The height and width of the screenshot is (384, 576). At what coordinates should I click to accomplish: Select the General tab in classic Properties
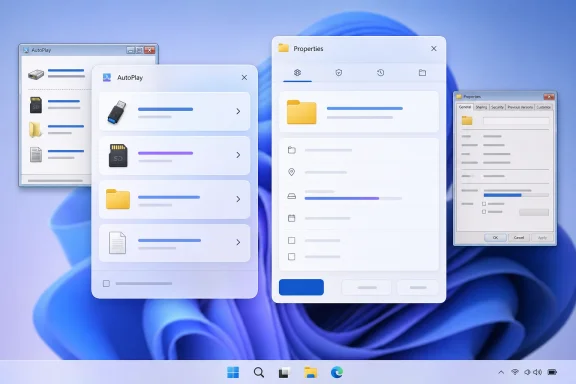click(465, 107)
